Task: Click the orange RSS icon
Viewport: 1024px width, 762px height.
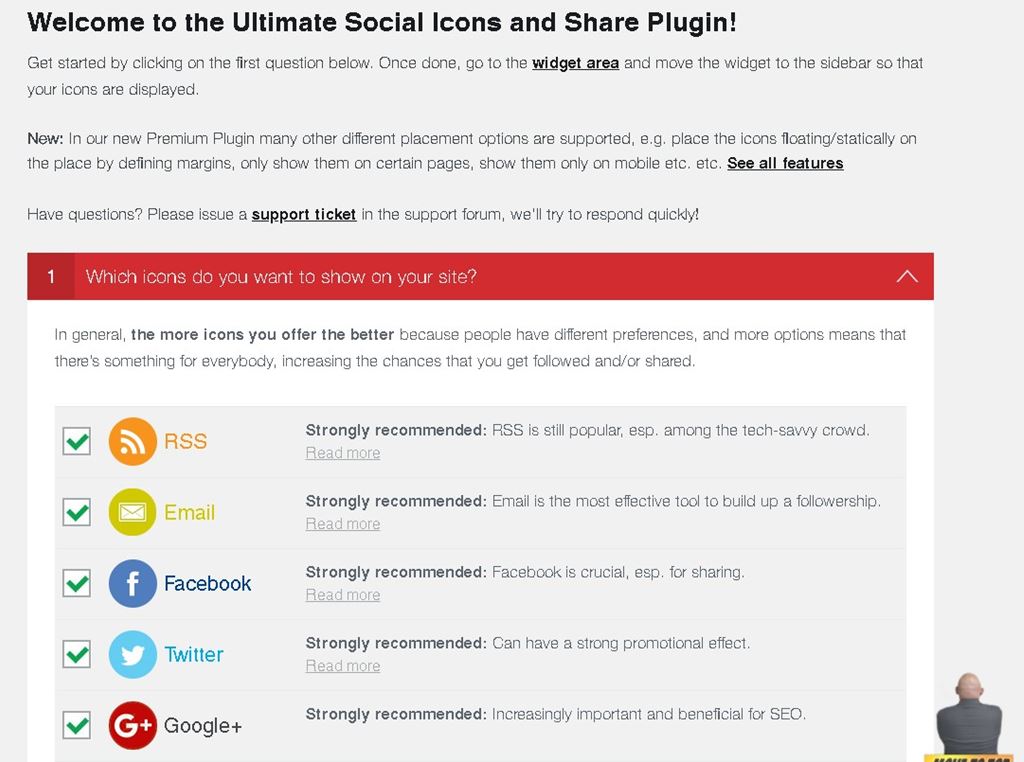Action: click(x=132, y=441)
